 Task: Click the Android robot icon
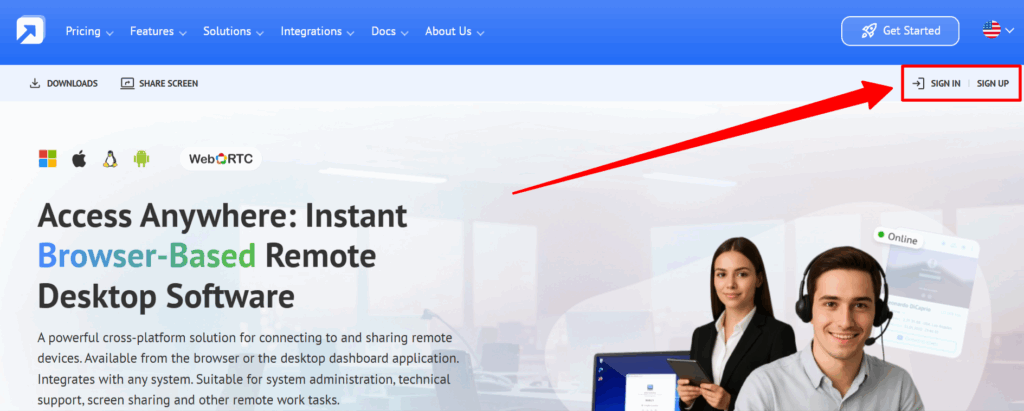tap(141, 158)
